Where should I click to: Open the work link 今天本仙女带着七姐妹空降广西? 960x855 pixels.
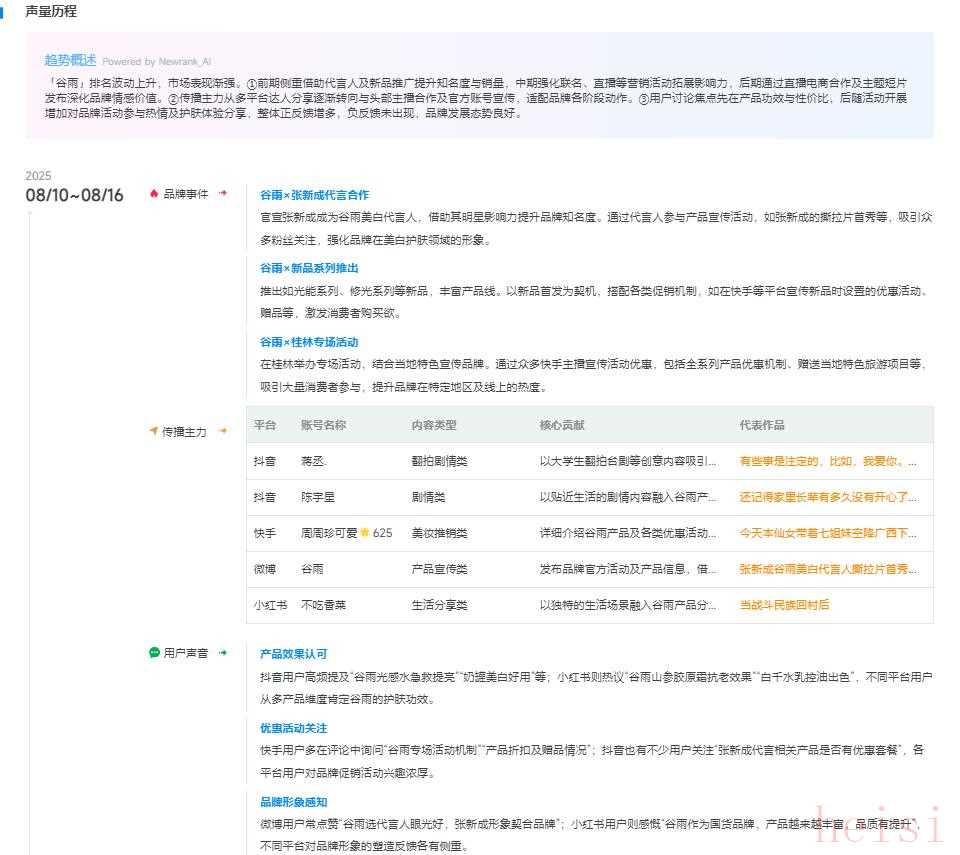tap(828, 533)
